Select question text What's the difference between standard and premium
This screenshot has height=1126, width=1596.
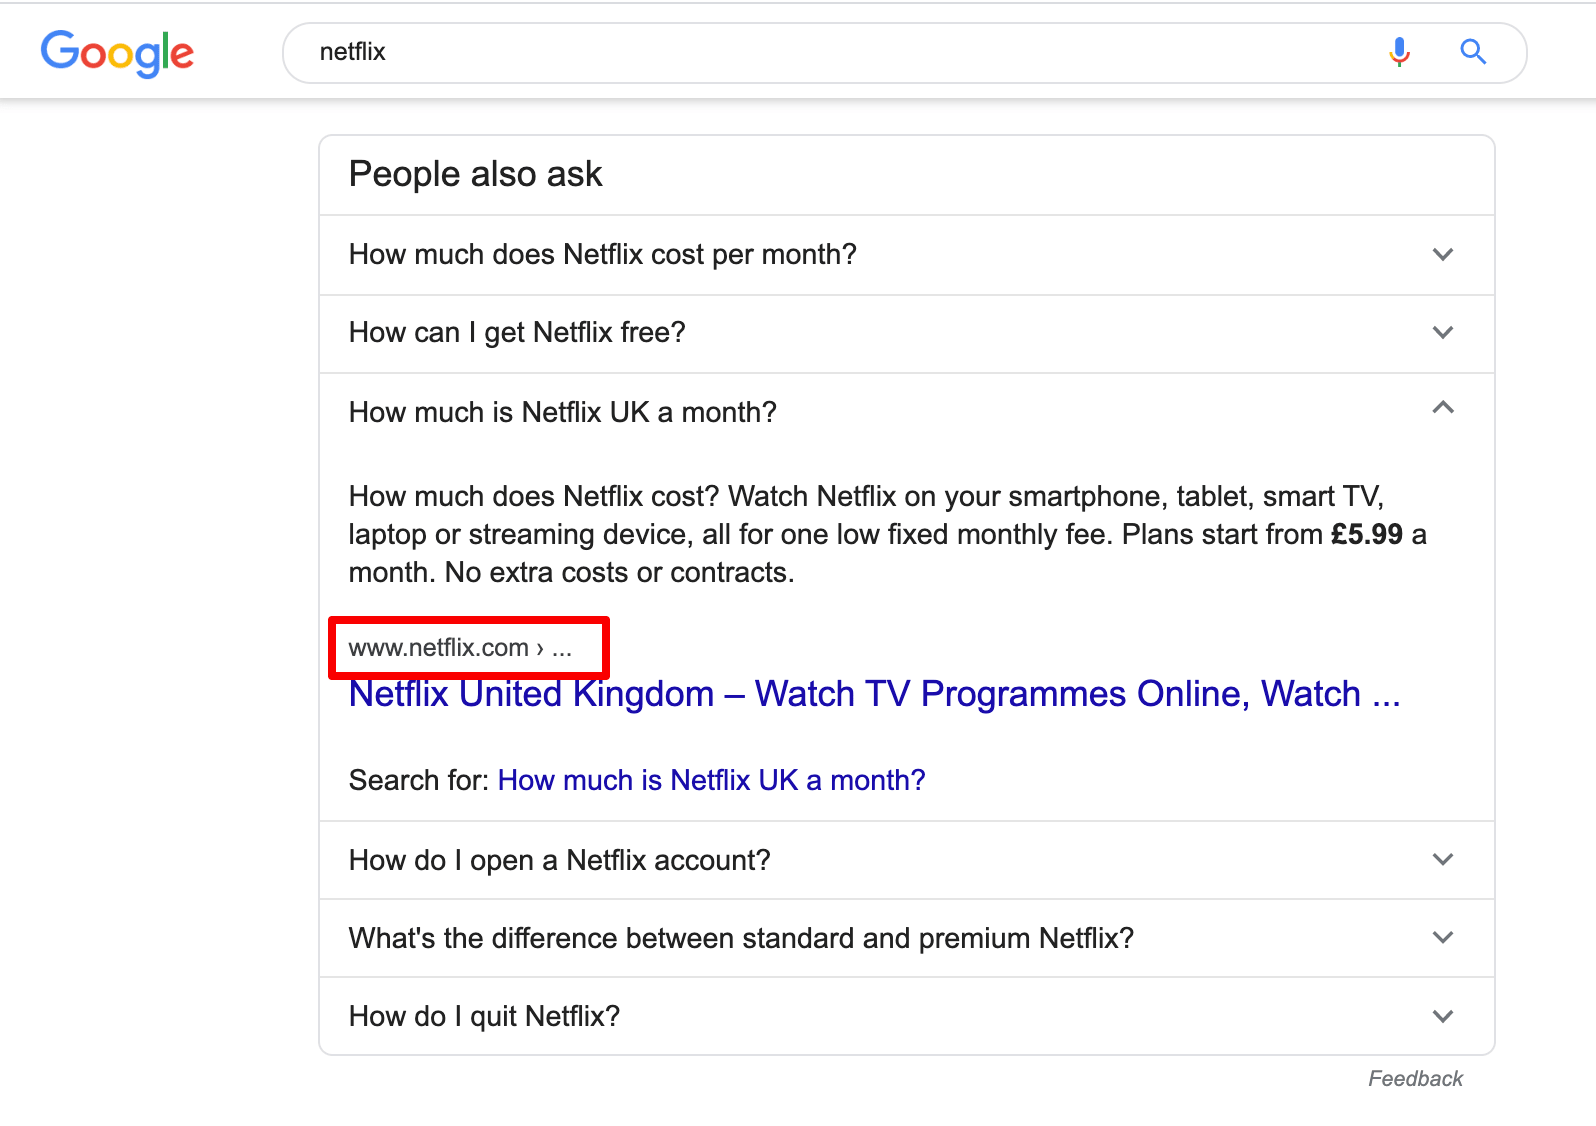tap(741, 938)
